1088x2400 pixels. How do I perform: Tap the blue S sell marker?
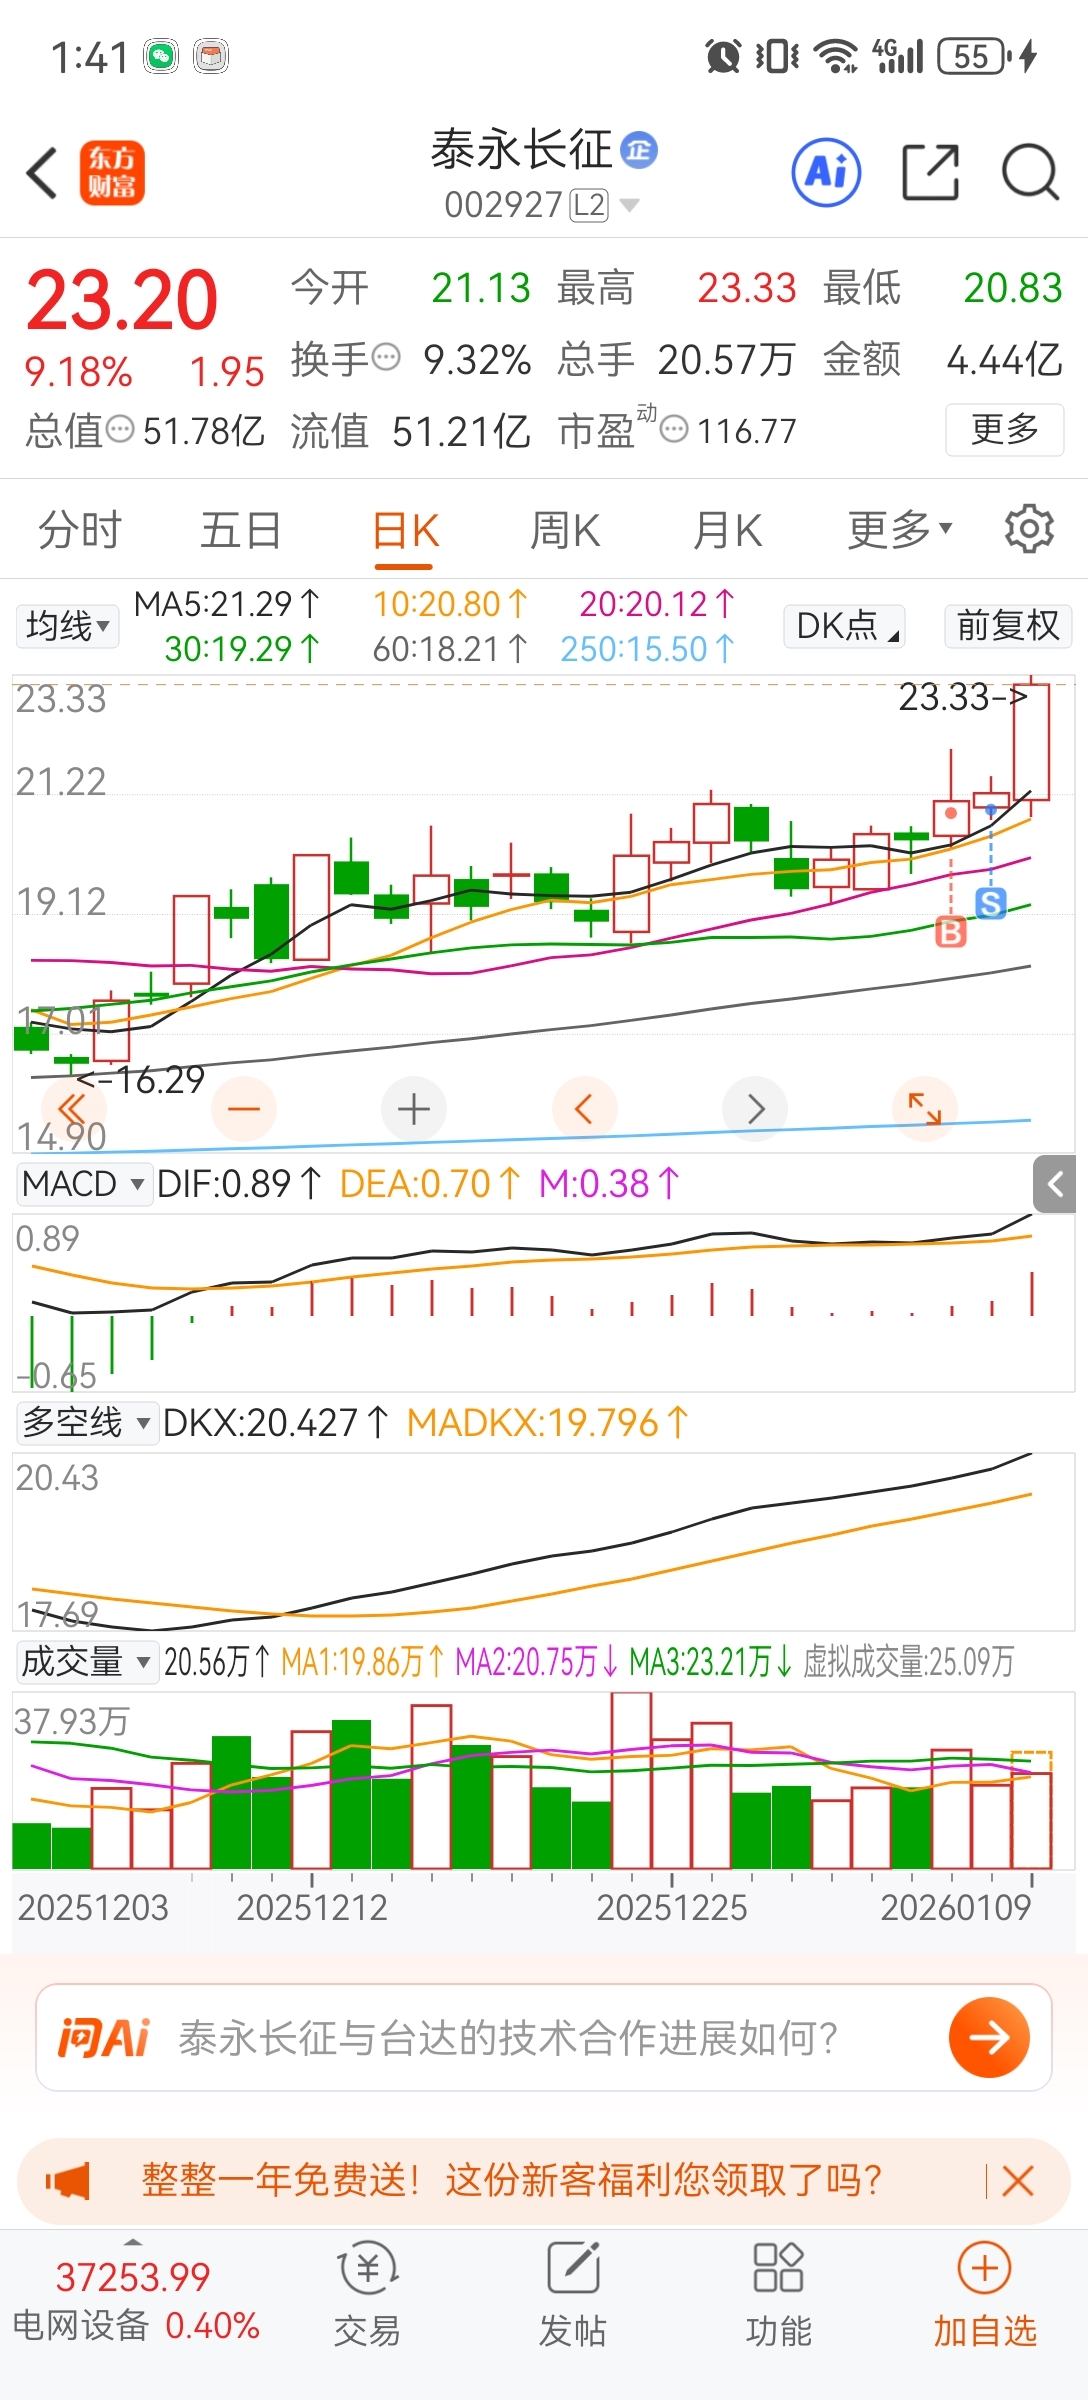(x=991, y=903)
